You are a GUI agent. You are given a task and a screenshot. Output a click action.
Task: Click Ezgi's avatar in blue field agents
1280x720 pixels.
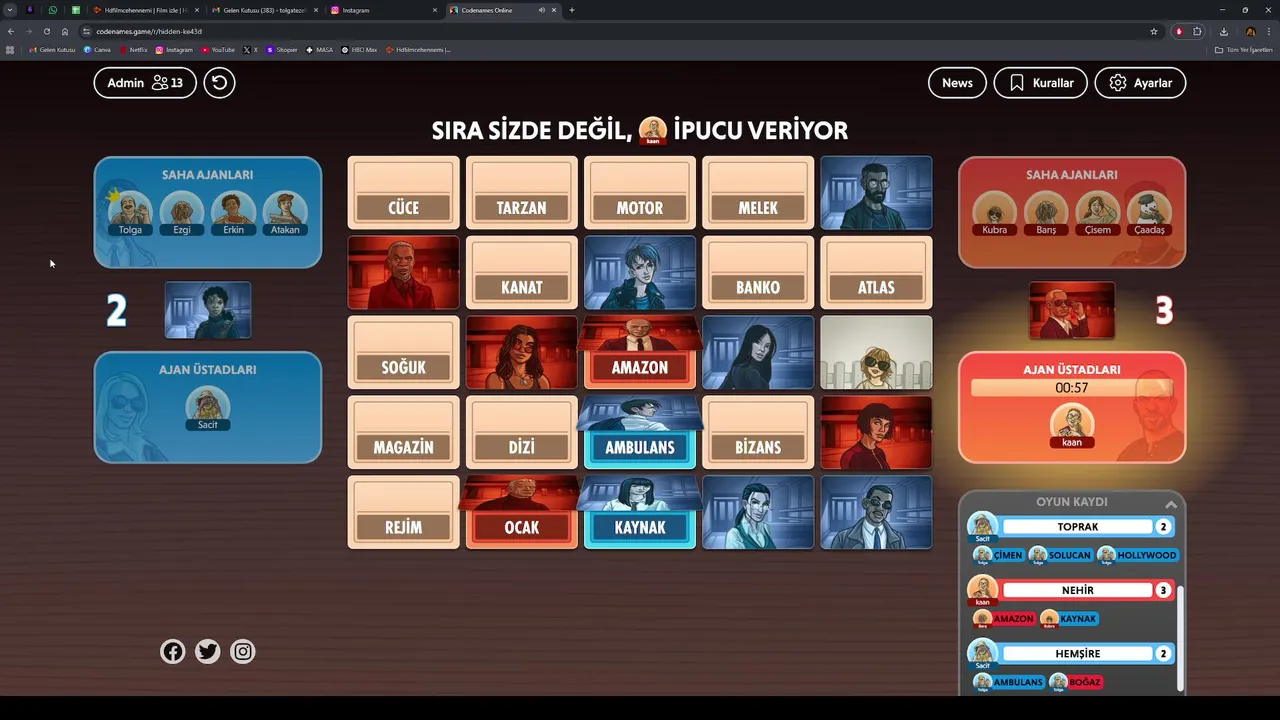click(182, 210)
